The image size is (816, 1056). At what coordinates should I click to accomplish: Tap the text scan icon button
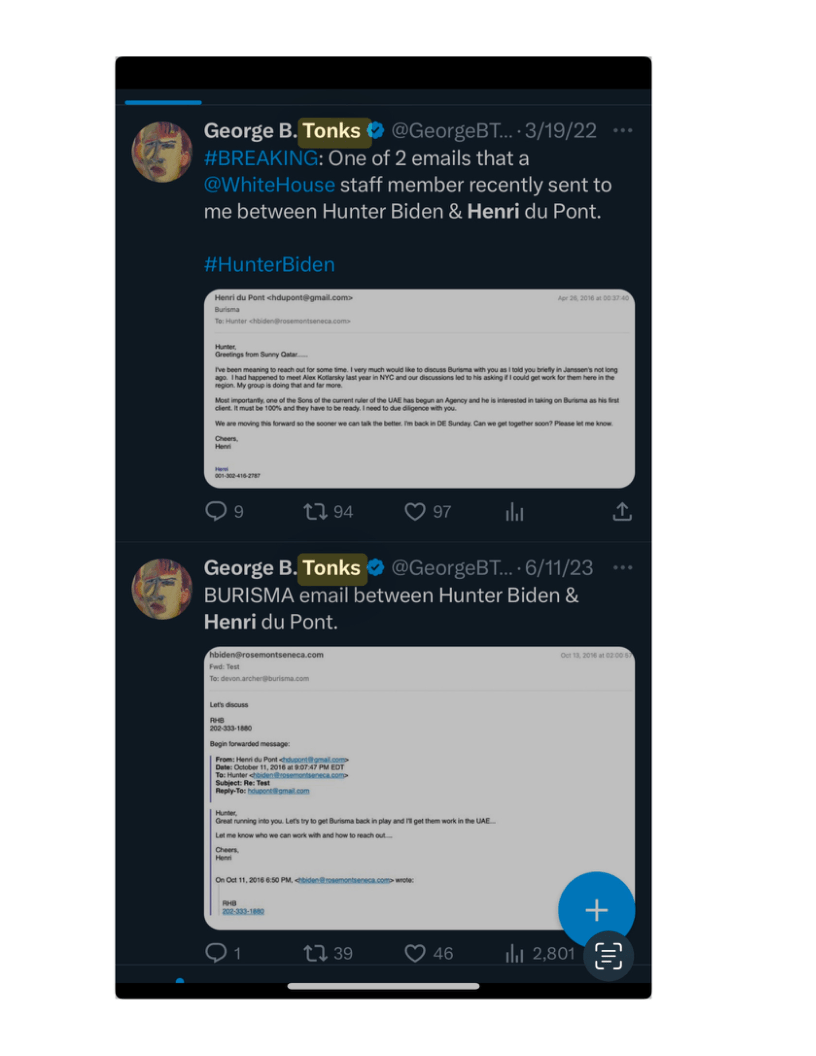pyautogui.click(x=608, y=956)
